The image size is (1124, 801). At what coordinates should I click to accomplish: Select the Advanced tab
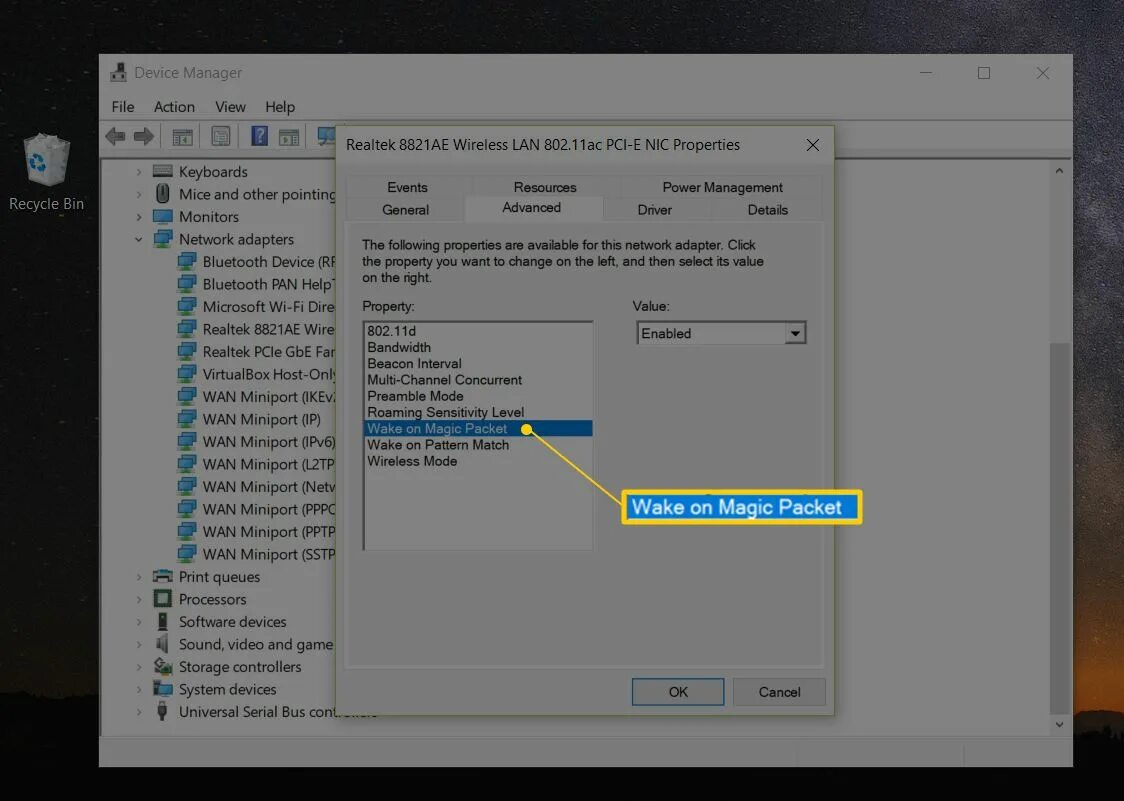(532, 208)
